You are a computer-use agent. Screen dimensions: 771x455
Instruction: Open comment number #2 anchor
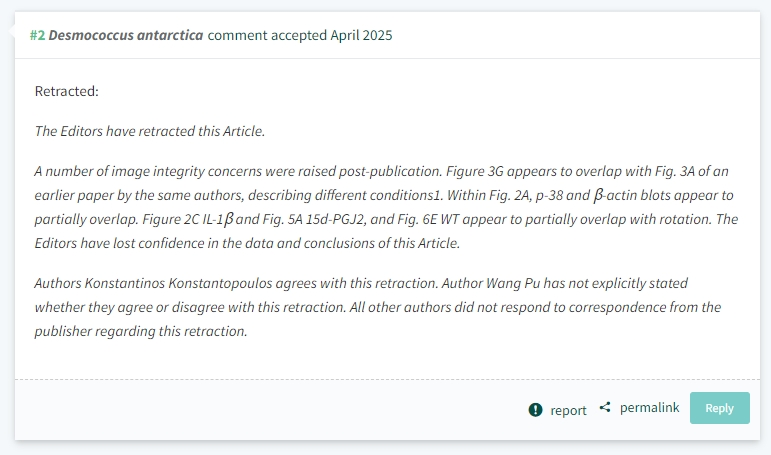(37, 35)
